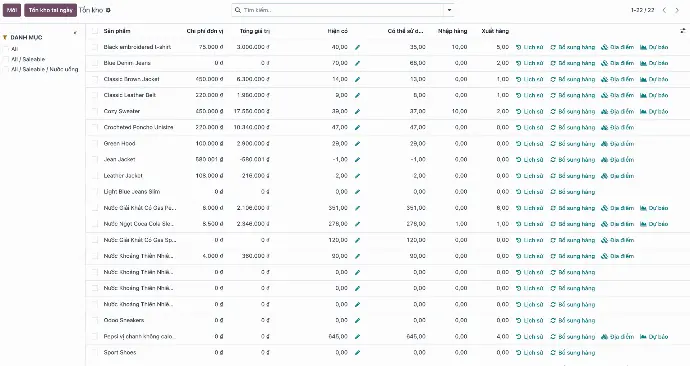Click pencil edit icon for Blue Denim Jeans

click(x=357, y=63)
